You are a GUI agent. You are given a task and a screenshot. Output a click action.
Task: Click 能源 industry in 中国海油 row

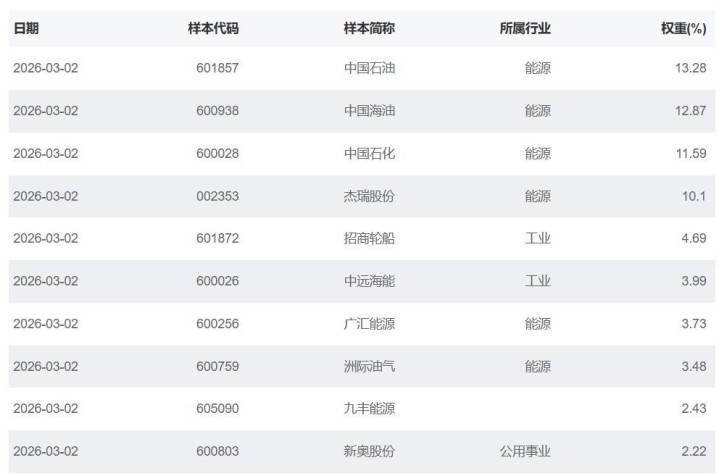538,111
